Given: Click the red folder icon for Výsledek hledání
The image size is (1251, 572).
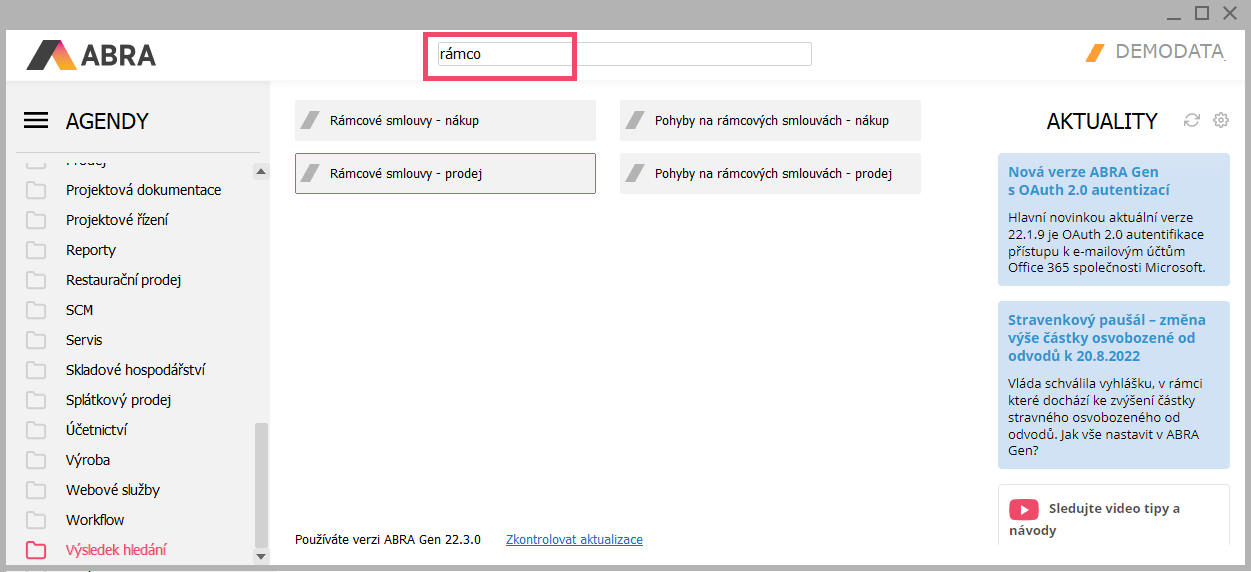Looking at the screenshot, I should click(36, 550).
